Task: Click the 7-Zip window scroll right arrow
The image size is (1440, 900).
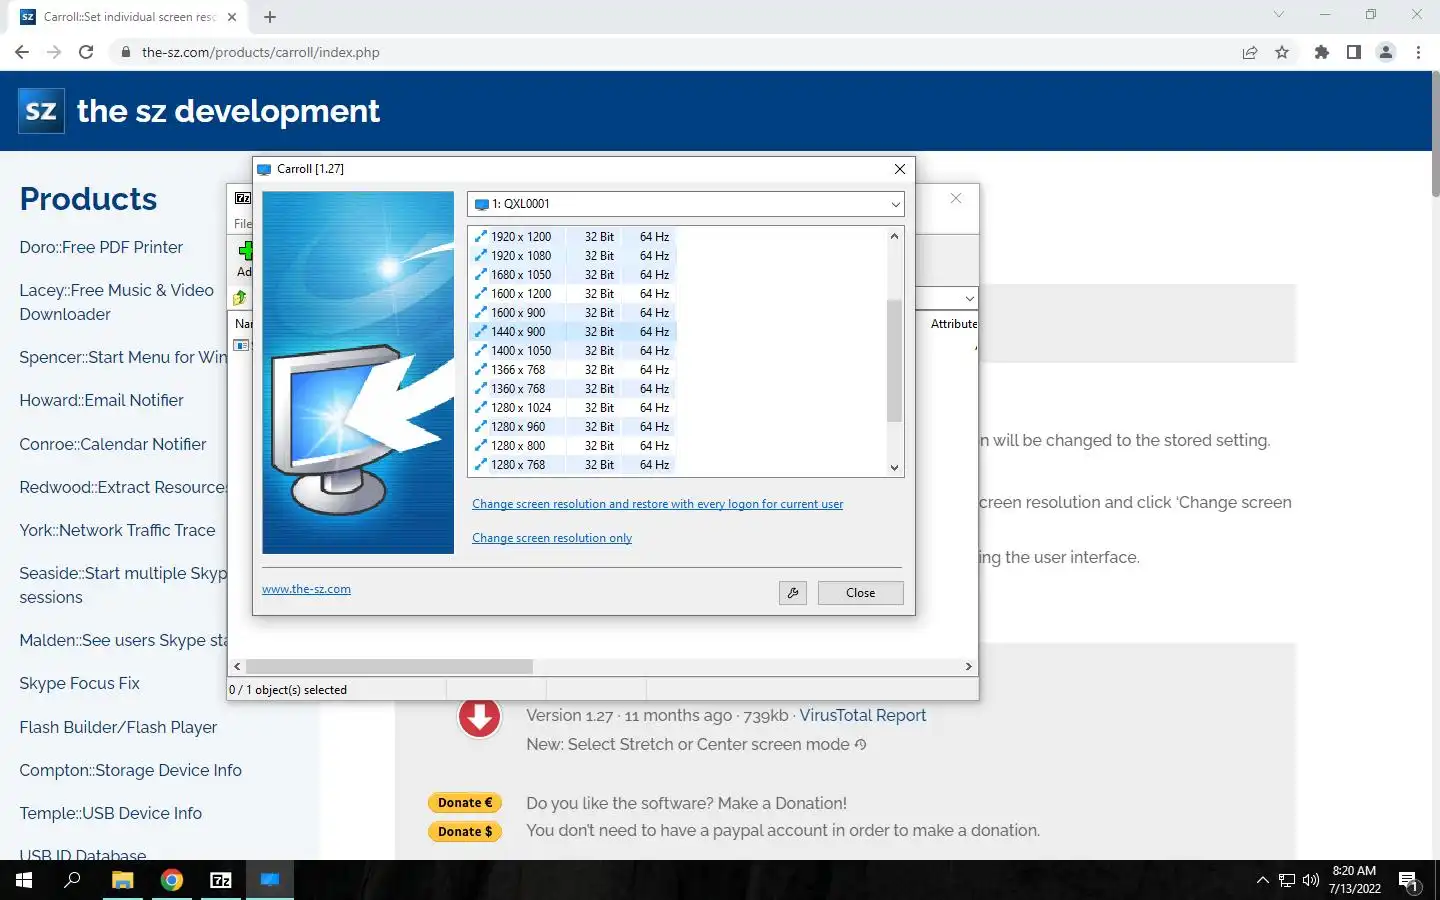Action: 968,666
